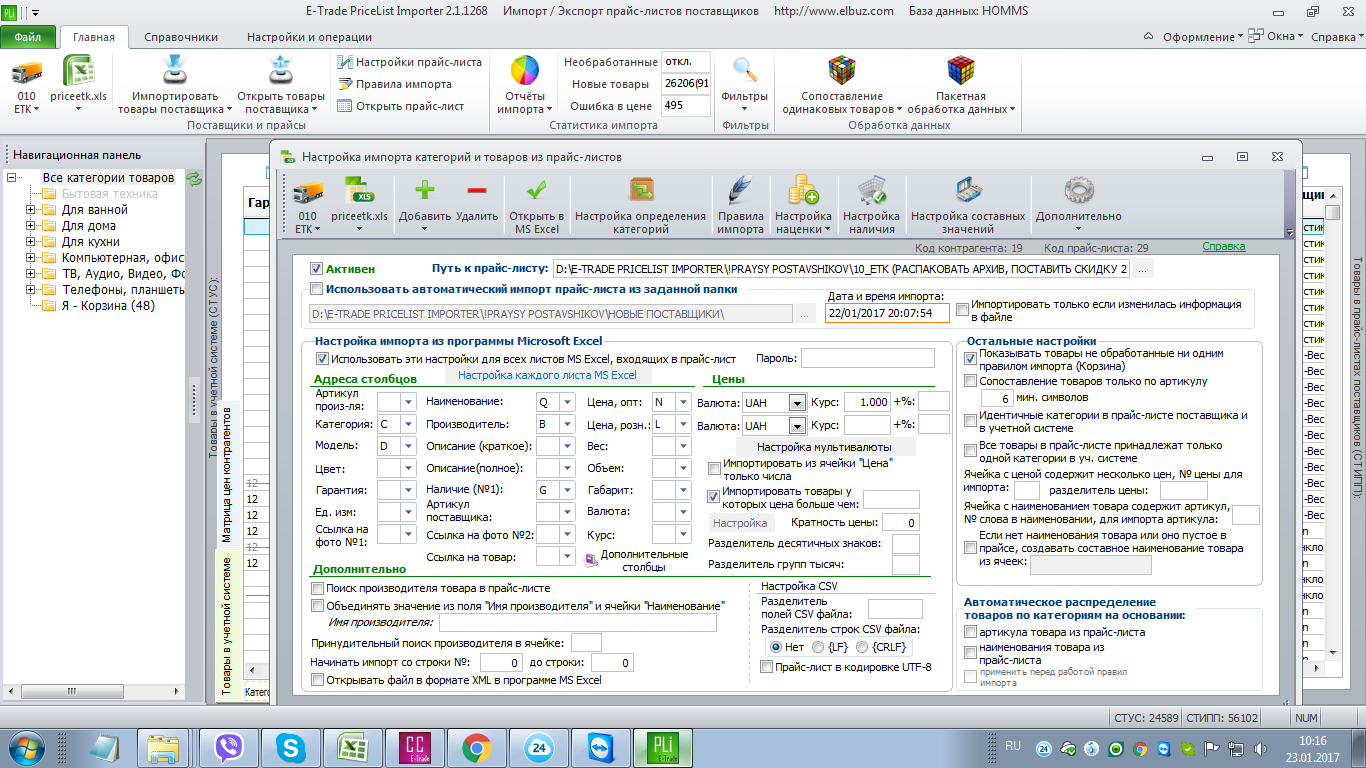The width and height of the screenshot is (1366, 768).
Task: Click the green Справка link in dialog
Action: point(1224,246)
